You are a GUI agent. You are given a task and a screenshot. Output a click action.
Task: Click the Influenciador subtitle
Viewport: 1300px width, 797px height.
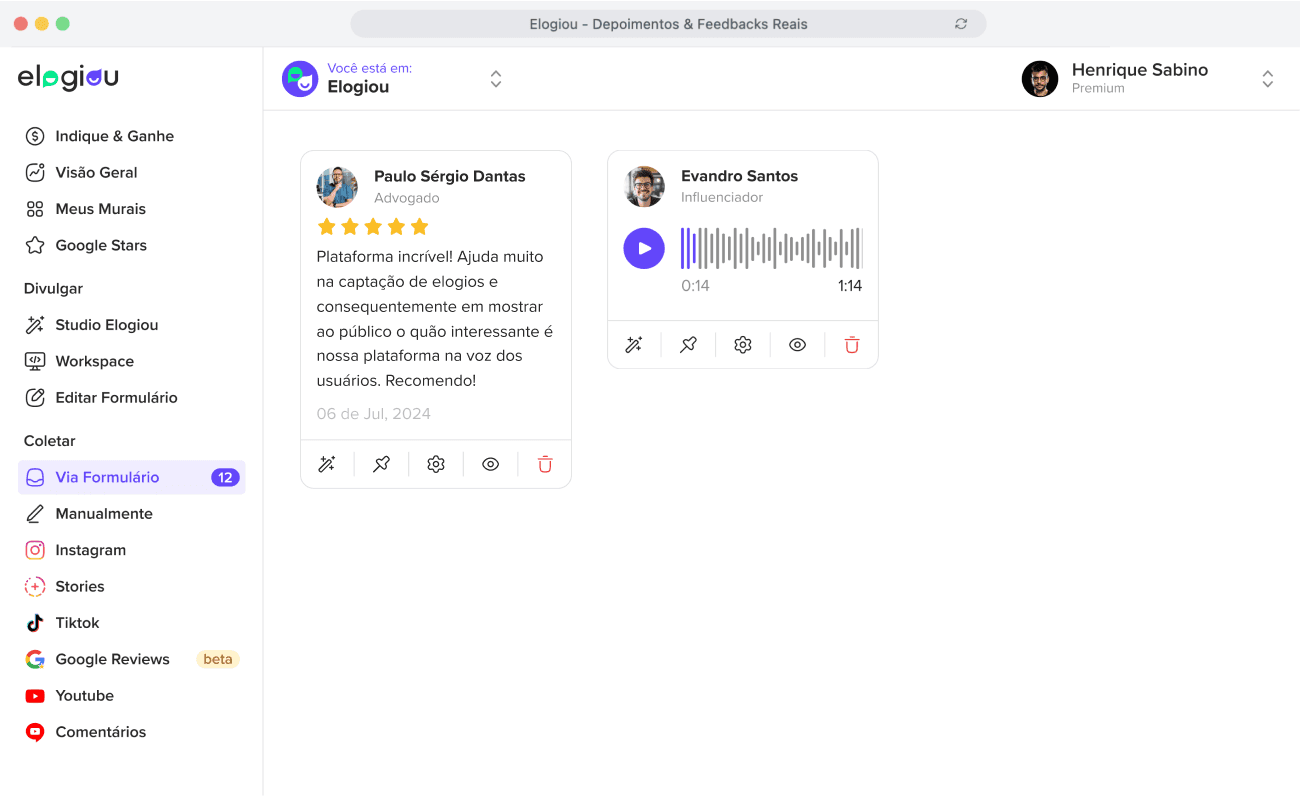click(x=722, y=197)
